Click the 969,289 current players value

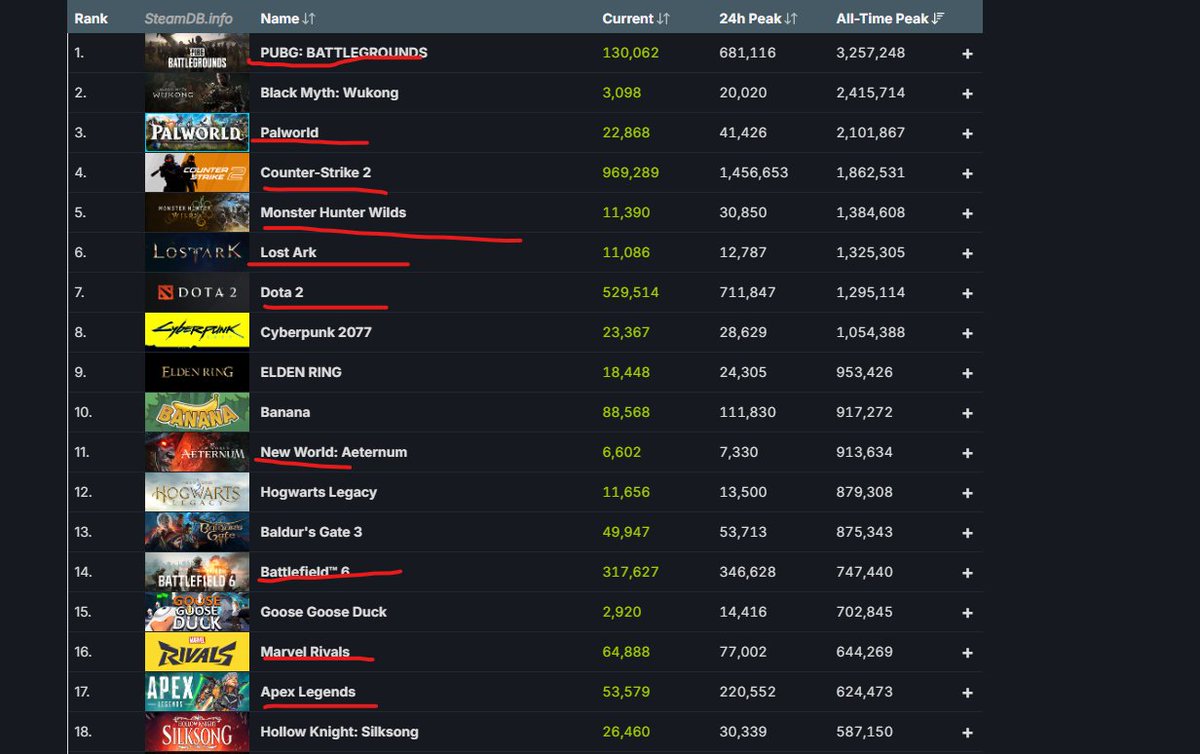click(x=631, y=172)
